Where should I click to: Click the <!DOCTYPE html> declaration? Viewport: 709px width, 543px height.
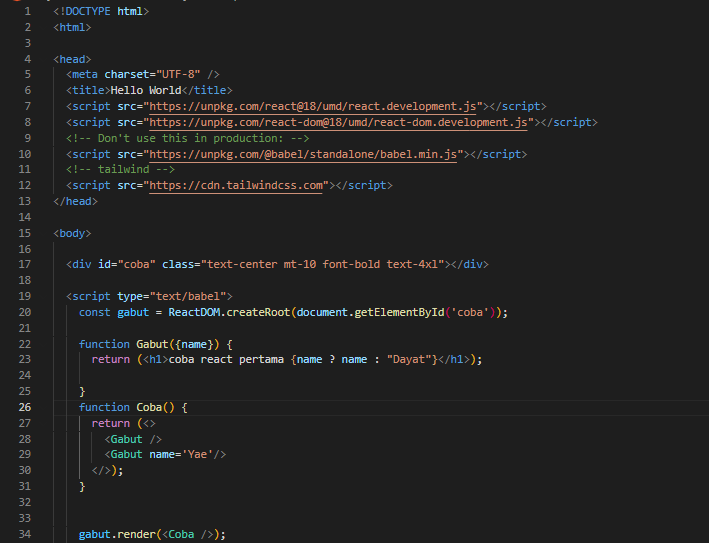pos(101,11)
